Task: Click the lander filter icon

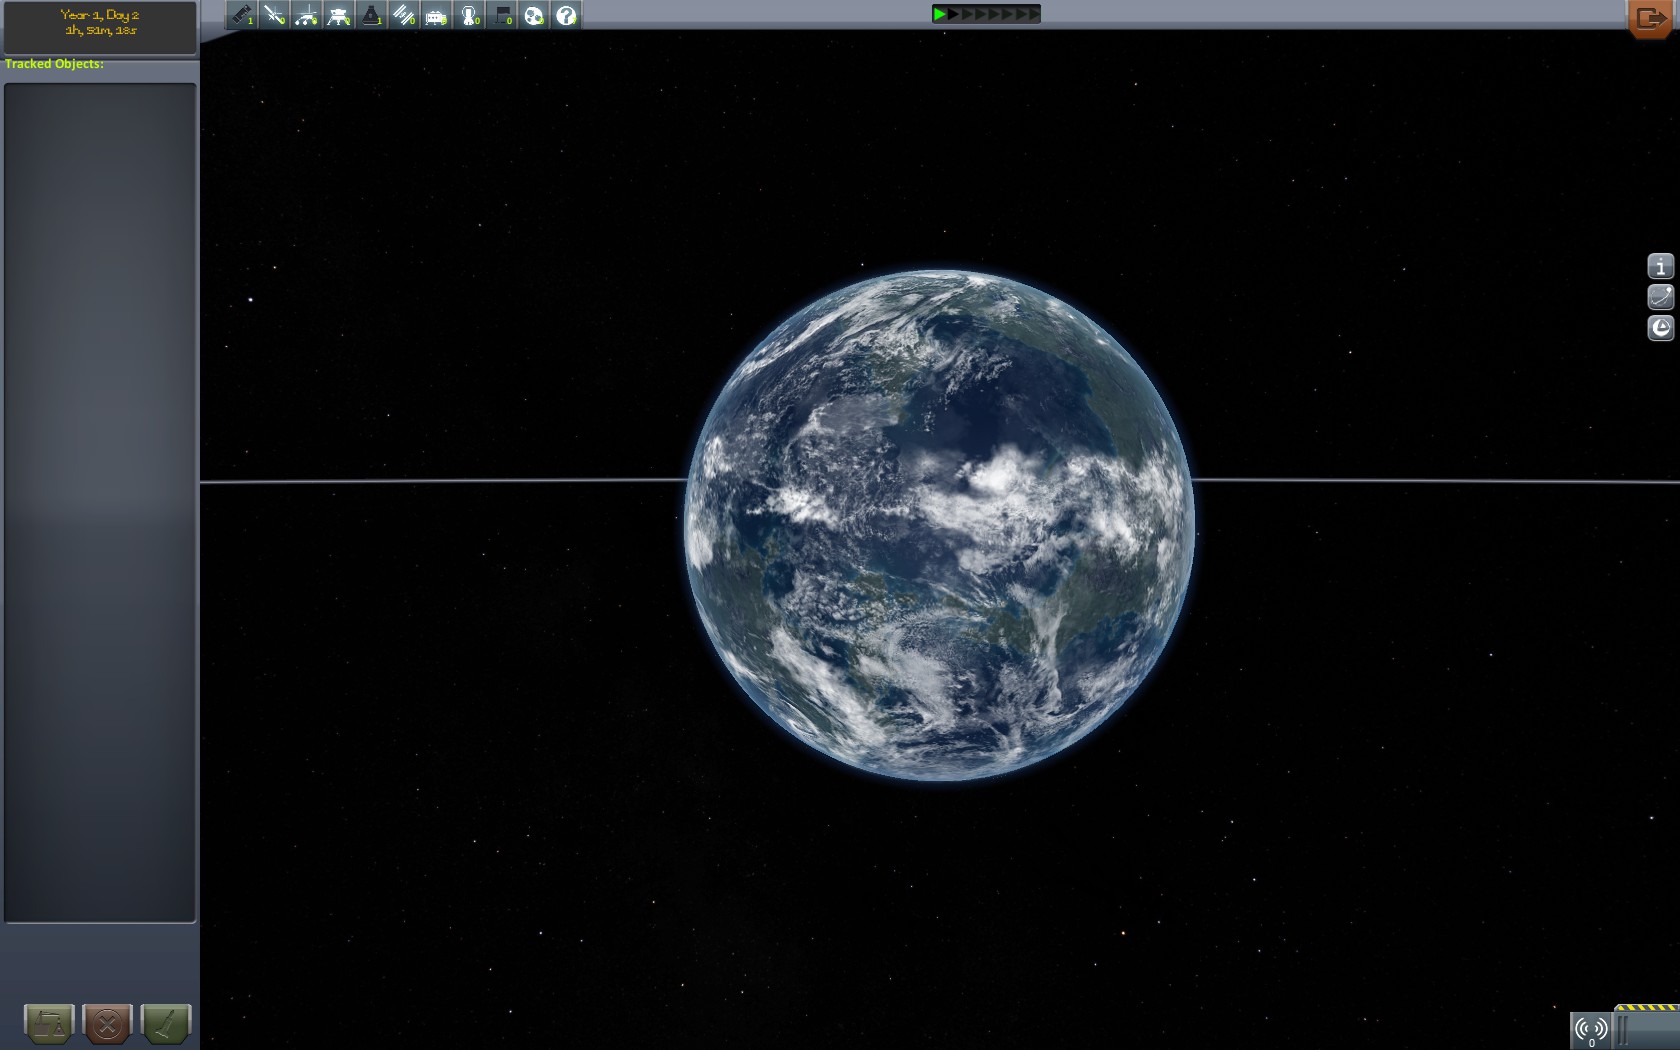Action: (339, 16)
